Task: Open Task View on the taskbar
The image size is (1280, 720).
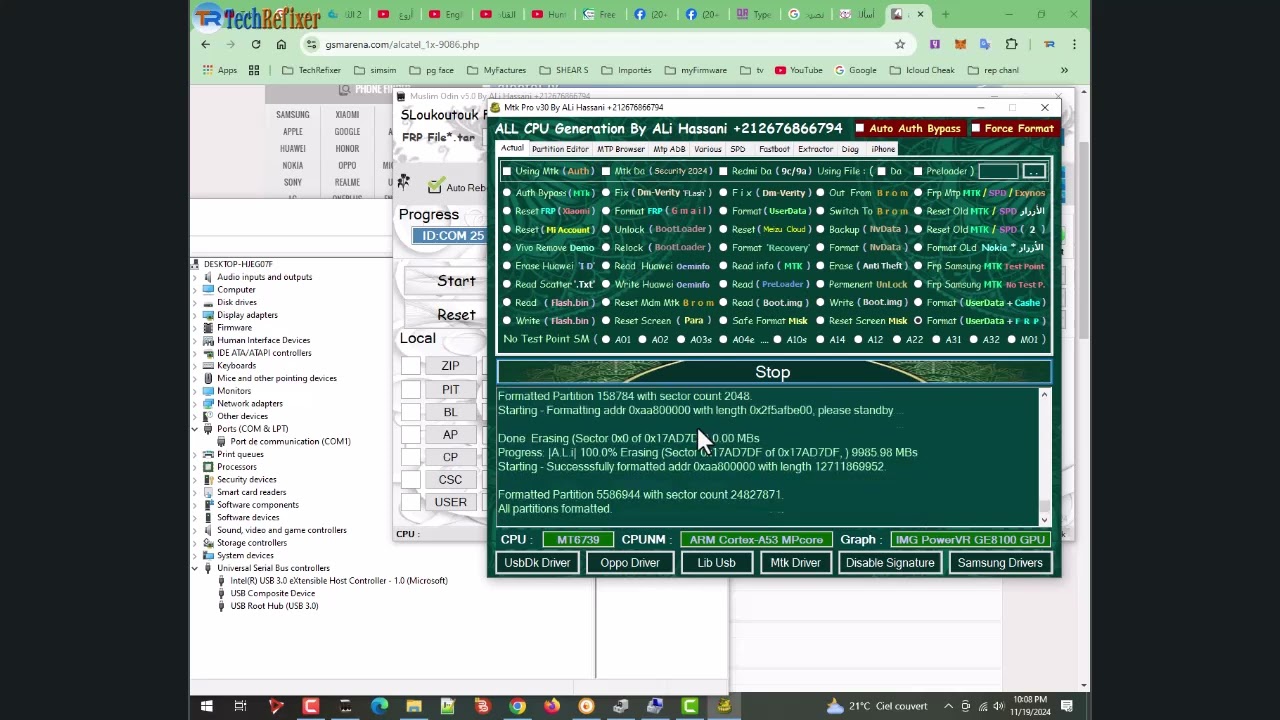Action: (x=241, y=707)
